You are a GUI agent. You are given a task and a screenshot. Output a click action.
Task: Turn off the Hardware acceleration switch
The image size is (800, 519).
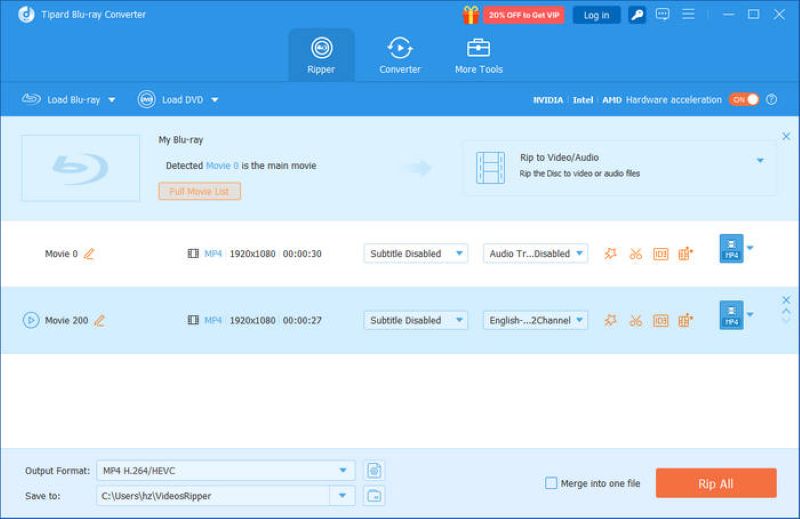(x=743, y=100)
